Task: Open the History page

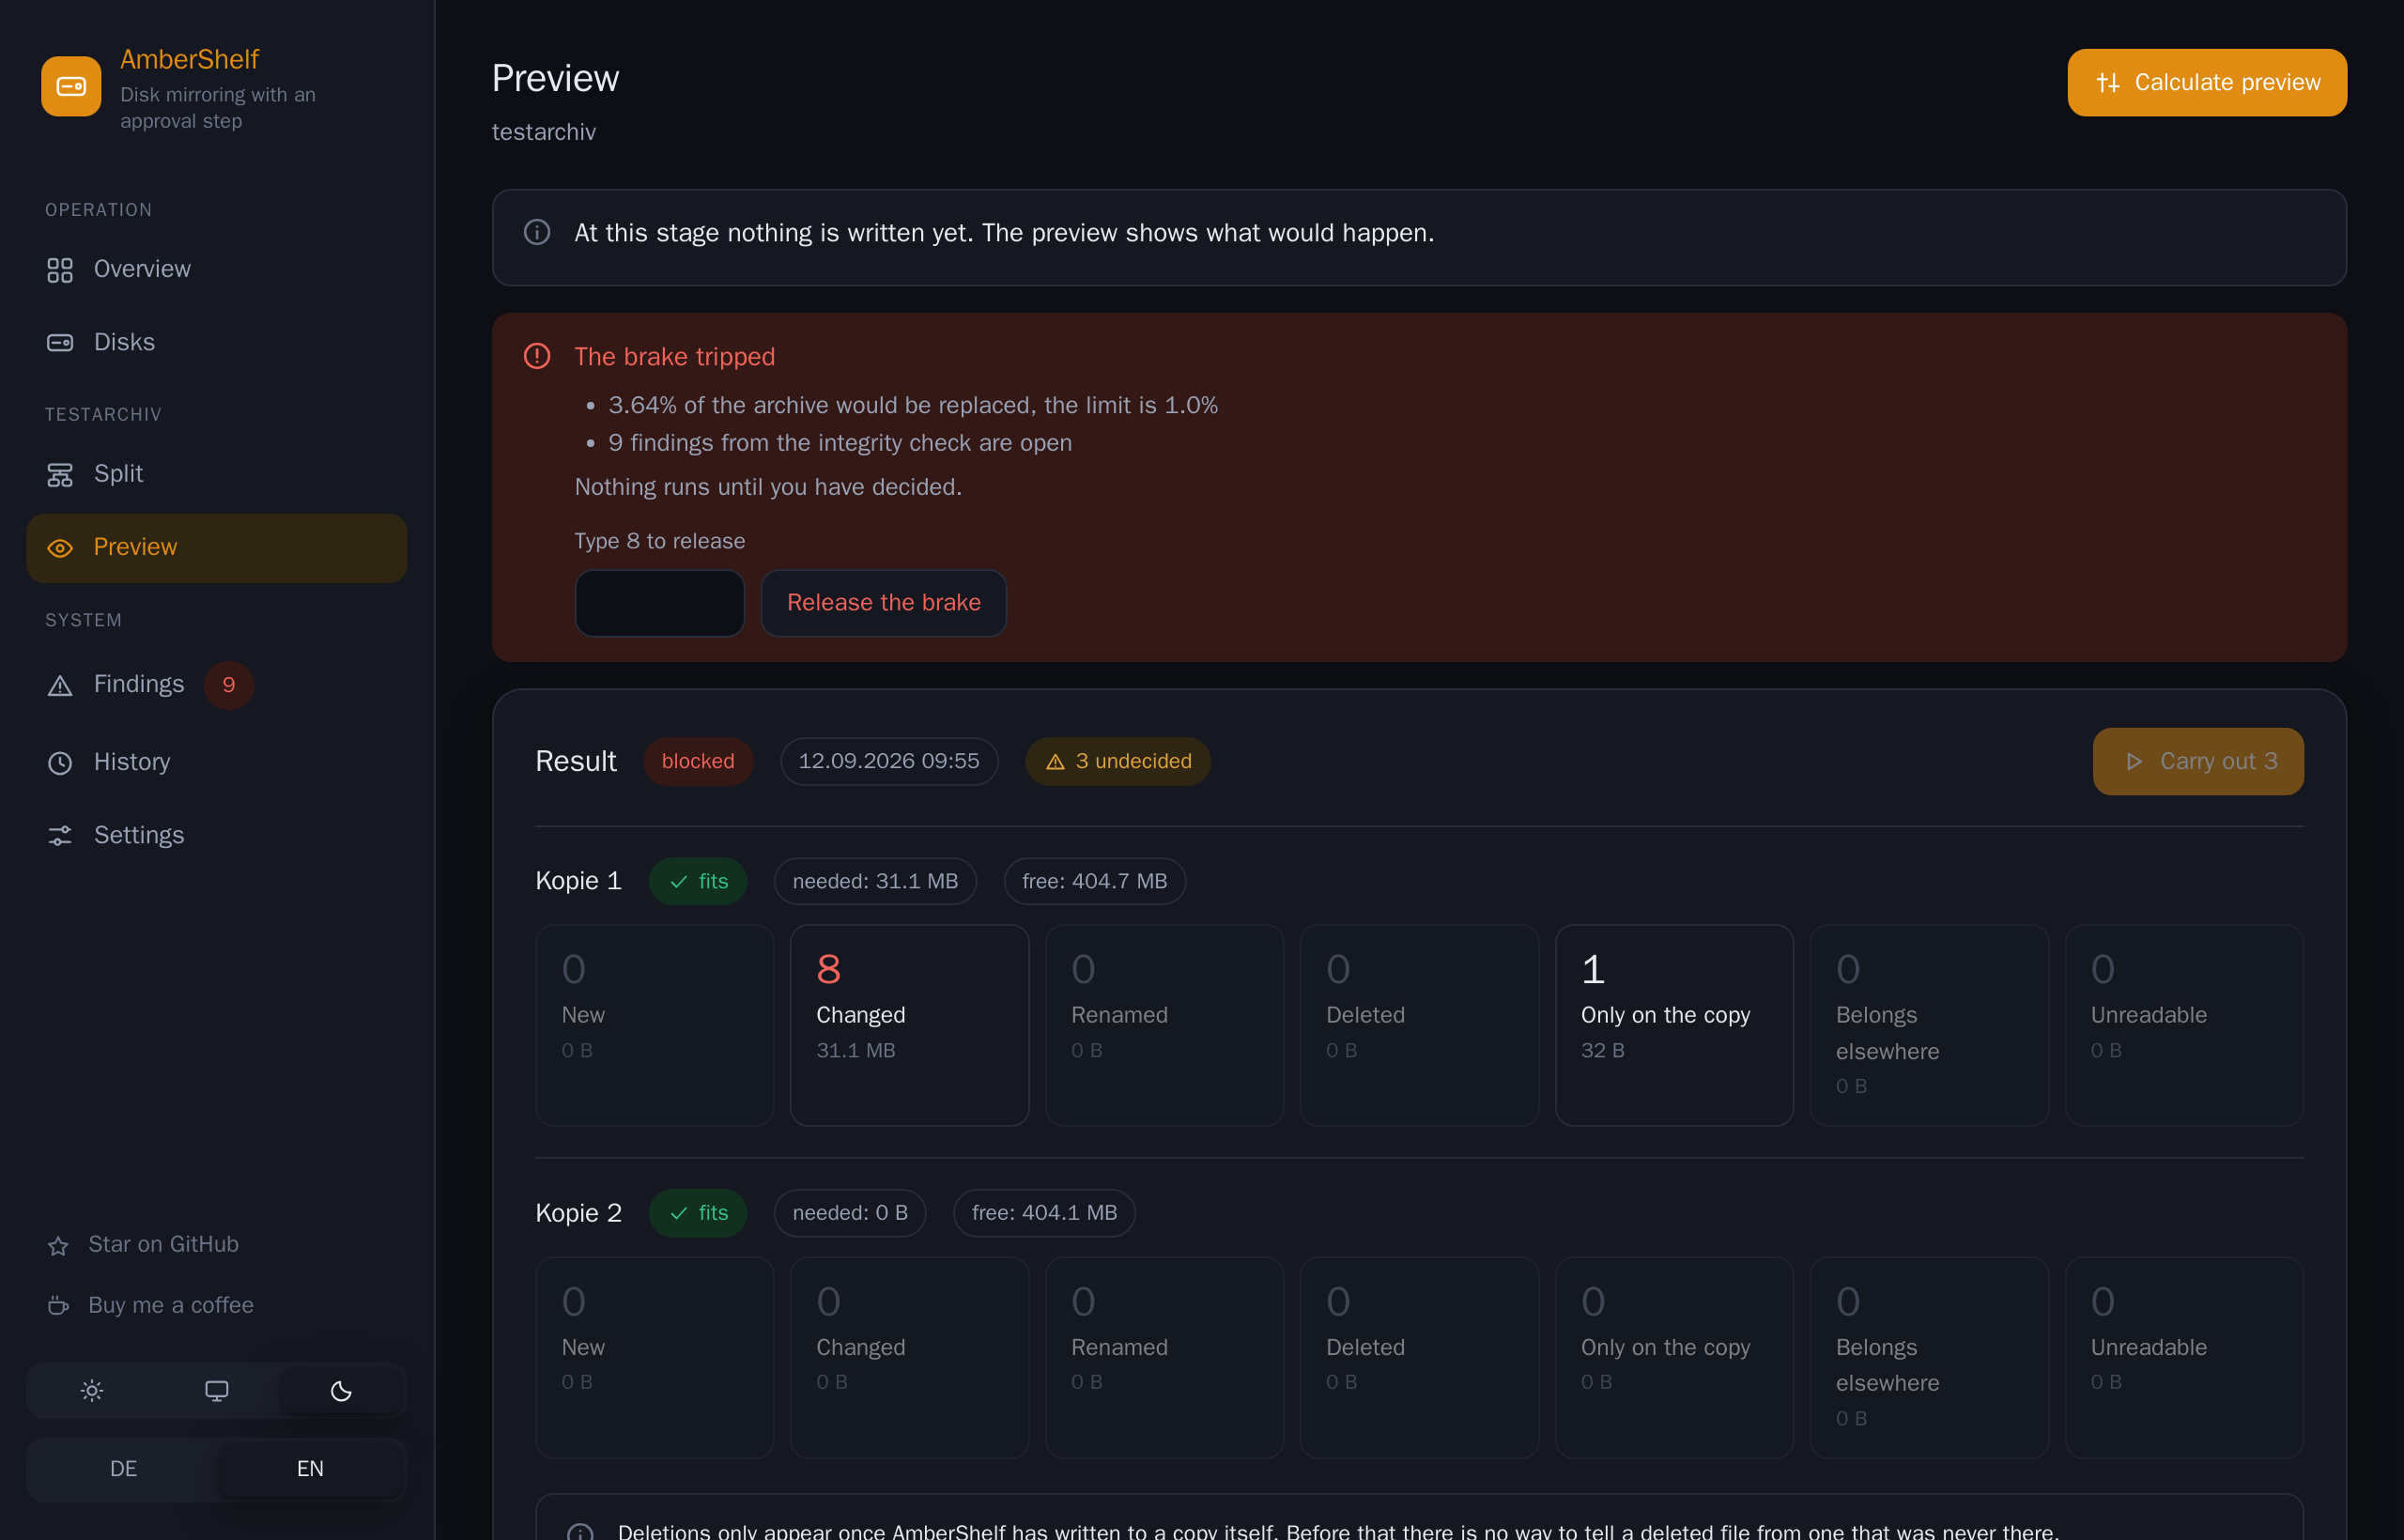Action: 217,763
